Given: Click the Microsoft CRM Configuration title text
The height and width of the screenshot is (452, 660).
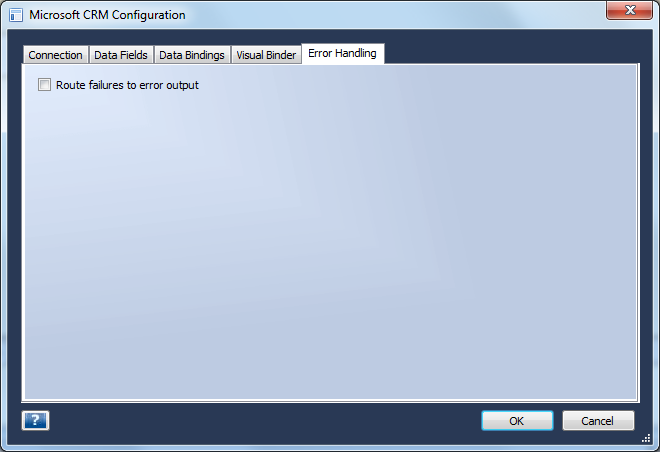Looking at the screenshot, I should (107, 15).
